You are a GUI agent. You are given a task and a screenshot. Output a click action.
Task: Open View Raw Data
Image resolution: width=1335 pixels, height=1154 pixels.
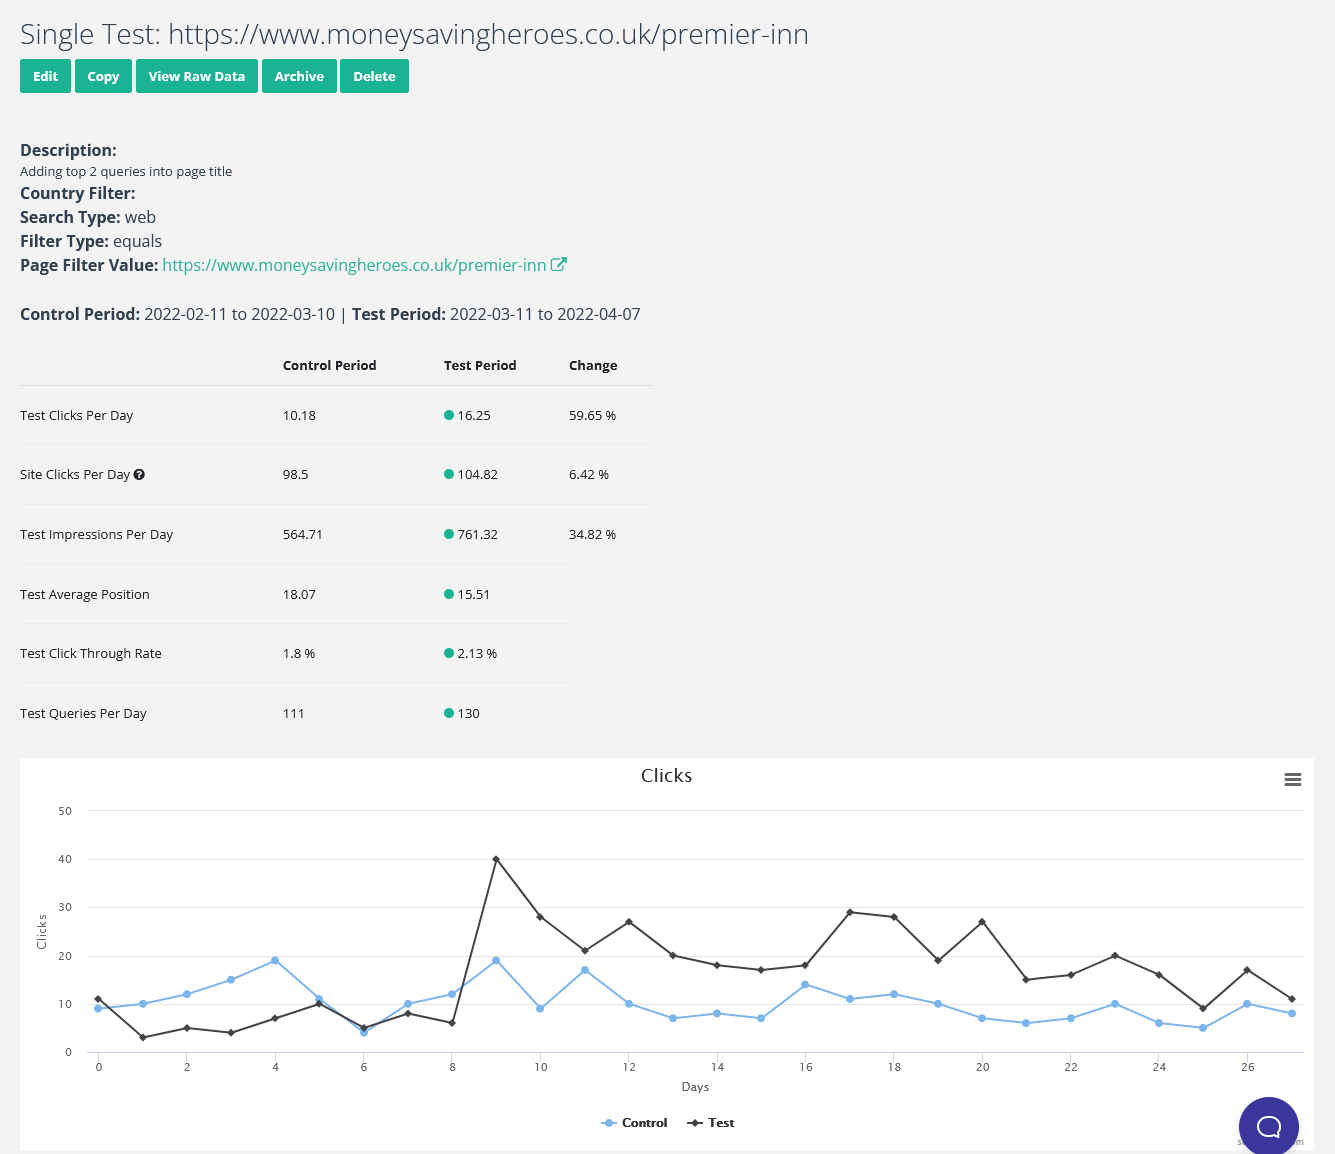tap(197, 76)
